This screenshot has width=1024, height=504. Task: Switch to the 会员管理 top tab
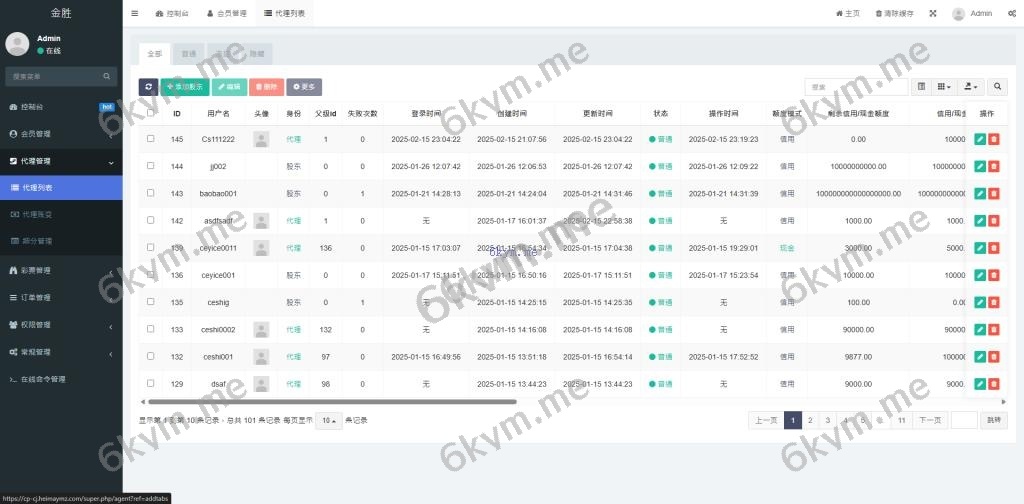coord(227,13)
